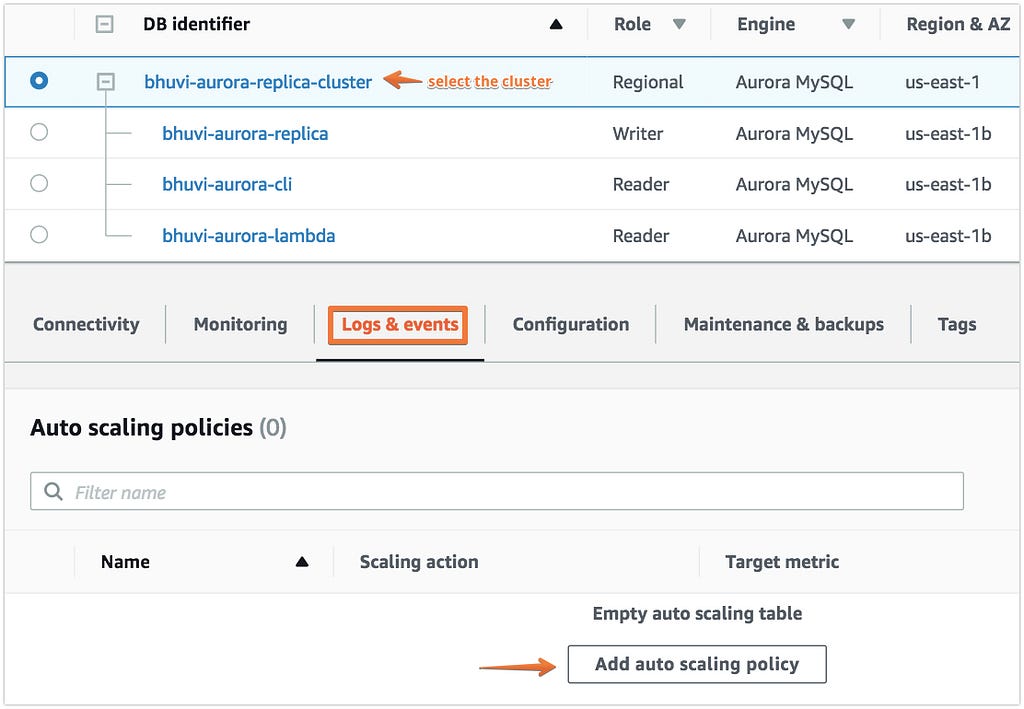Viewport: 1024px width, 709px height.
Task: Switch to the Tags tab
Action: (957, 324)
